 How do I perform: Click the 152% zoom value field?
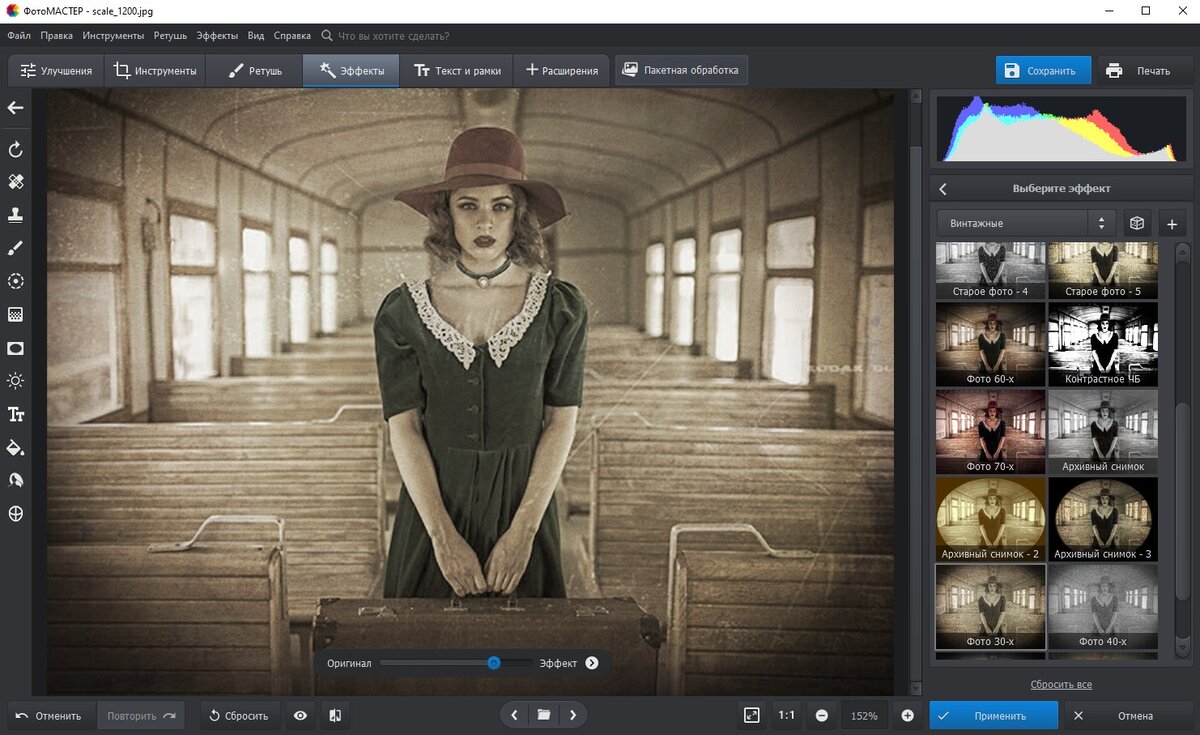coord(864,716)
